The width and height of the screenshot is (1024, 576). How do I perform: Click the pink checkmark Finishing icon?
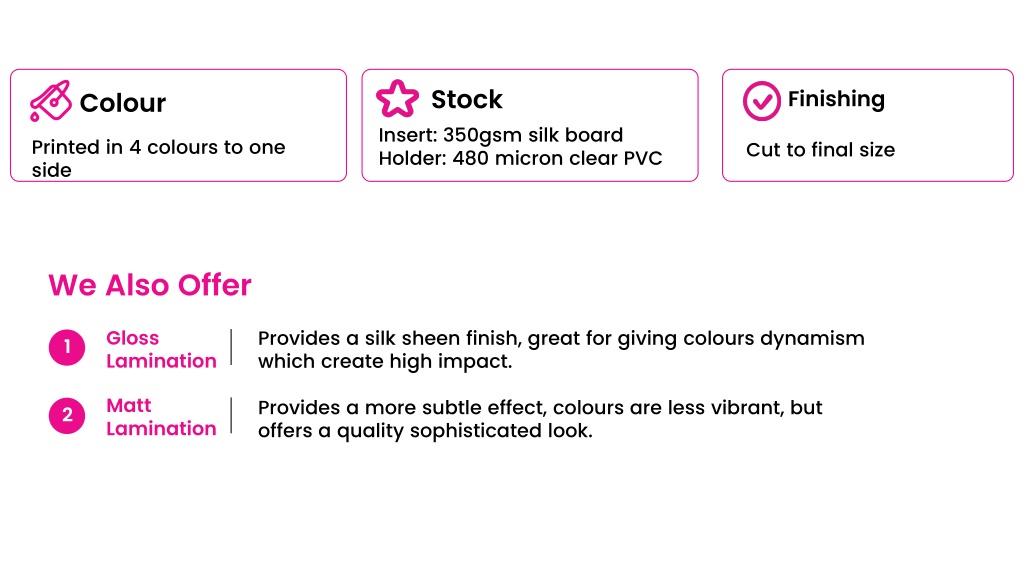(761, 101)
